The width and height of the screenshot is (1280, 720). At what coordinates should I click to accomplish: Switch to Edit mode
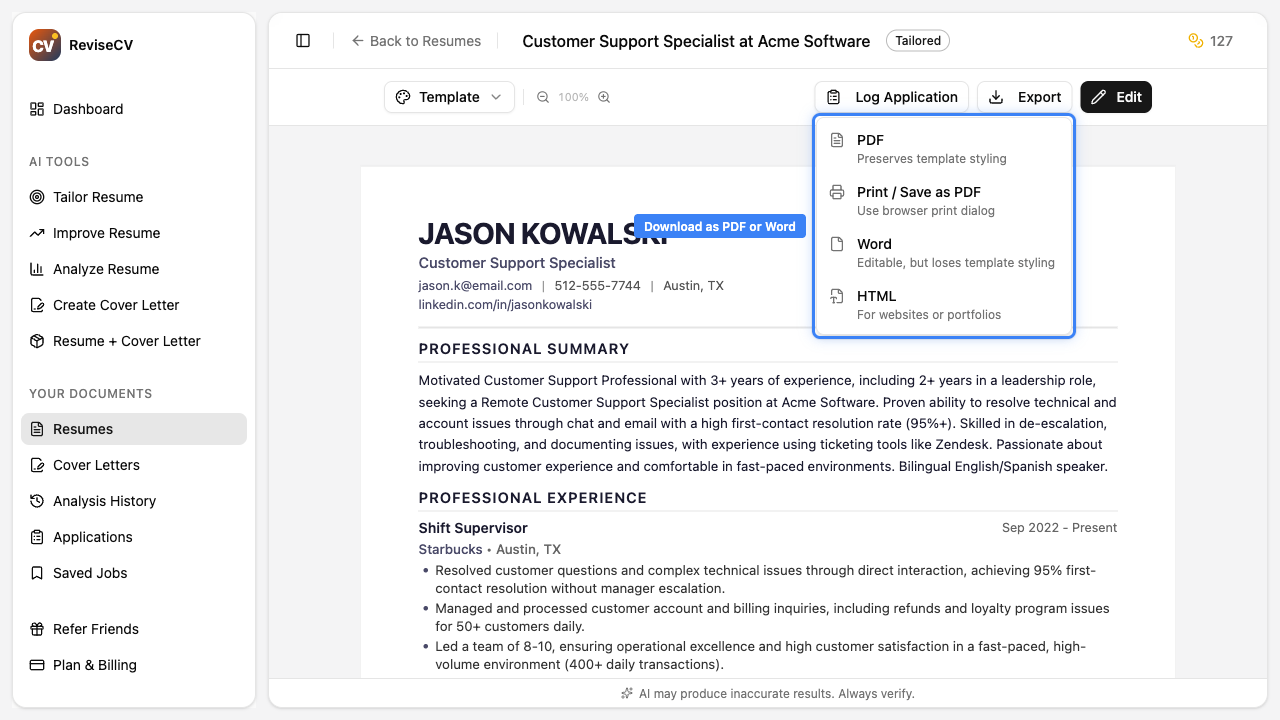click(1115, 97)
